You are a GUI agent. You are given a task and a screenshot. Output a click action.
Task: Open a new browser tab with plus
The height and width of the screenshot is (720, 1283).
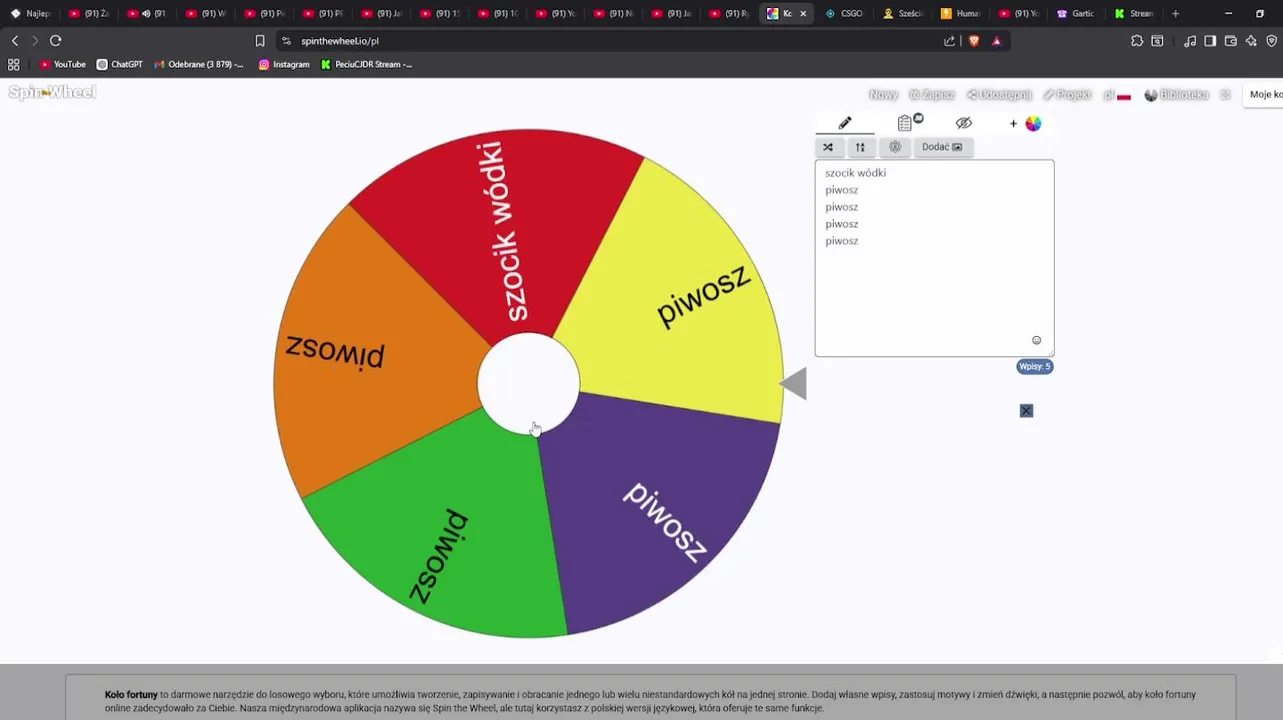tap(1175, 14)
